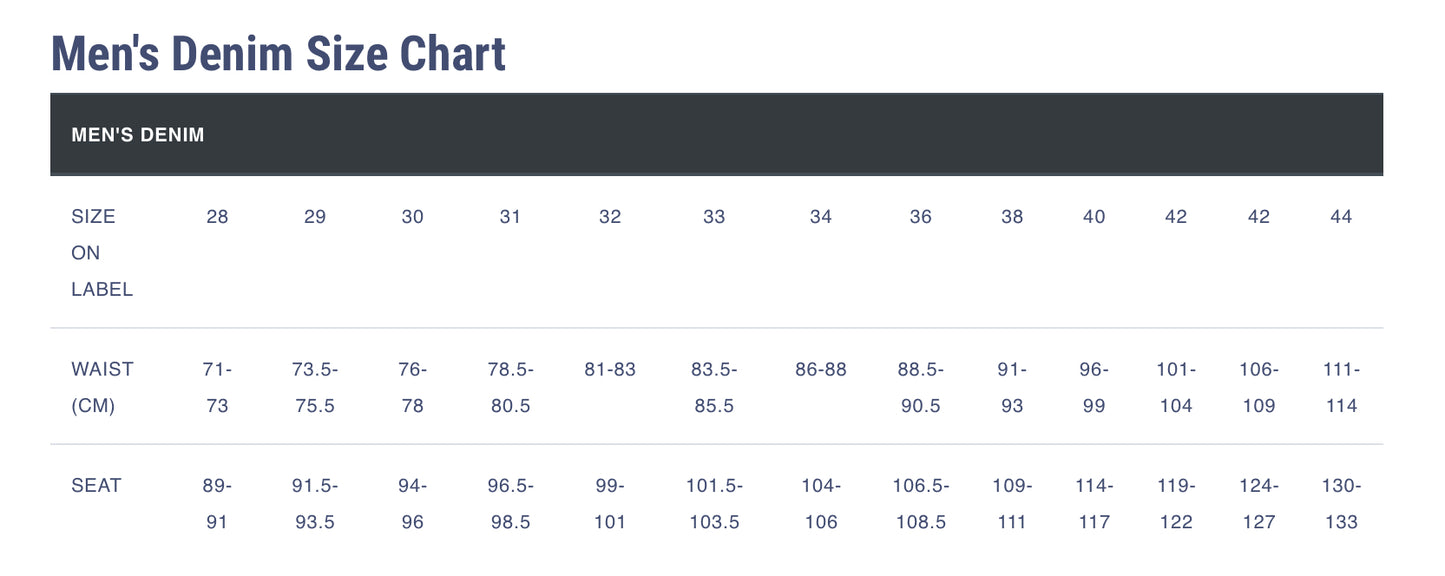Select the MEN'S DENIM table header
The height and width of the screenshot is (576, 1445).
[138, 135]
